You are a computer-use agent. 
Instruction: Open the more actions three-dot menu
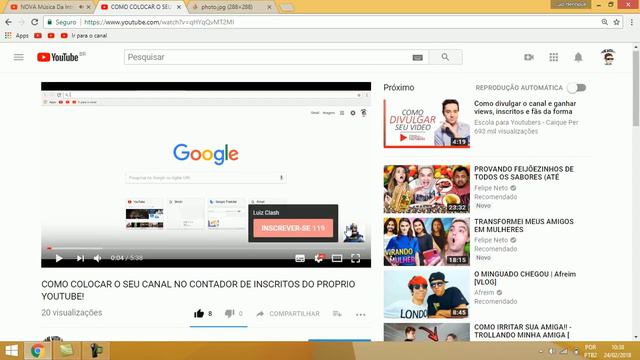pyautogui.click(x=360, y=314)
